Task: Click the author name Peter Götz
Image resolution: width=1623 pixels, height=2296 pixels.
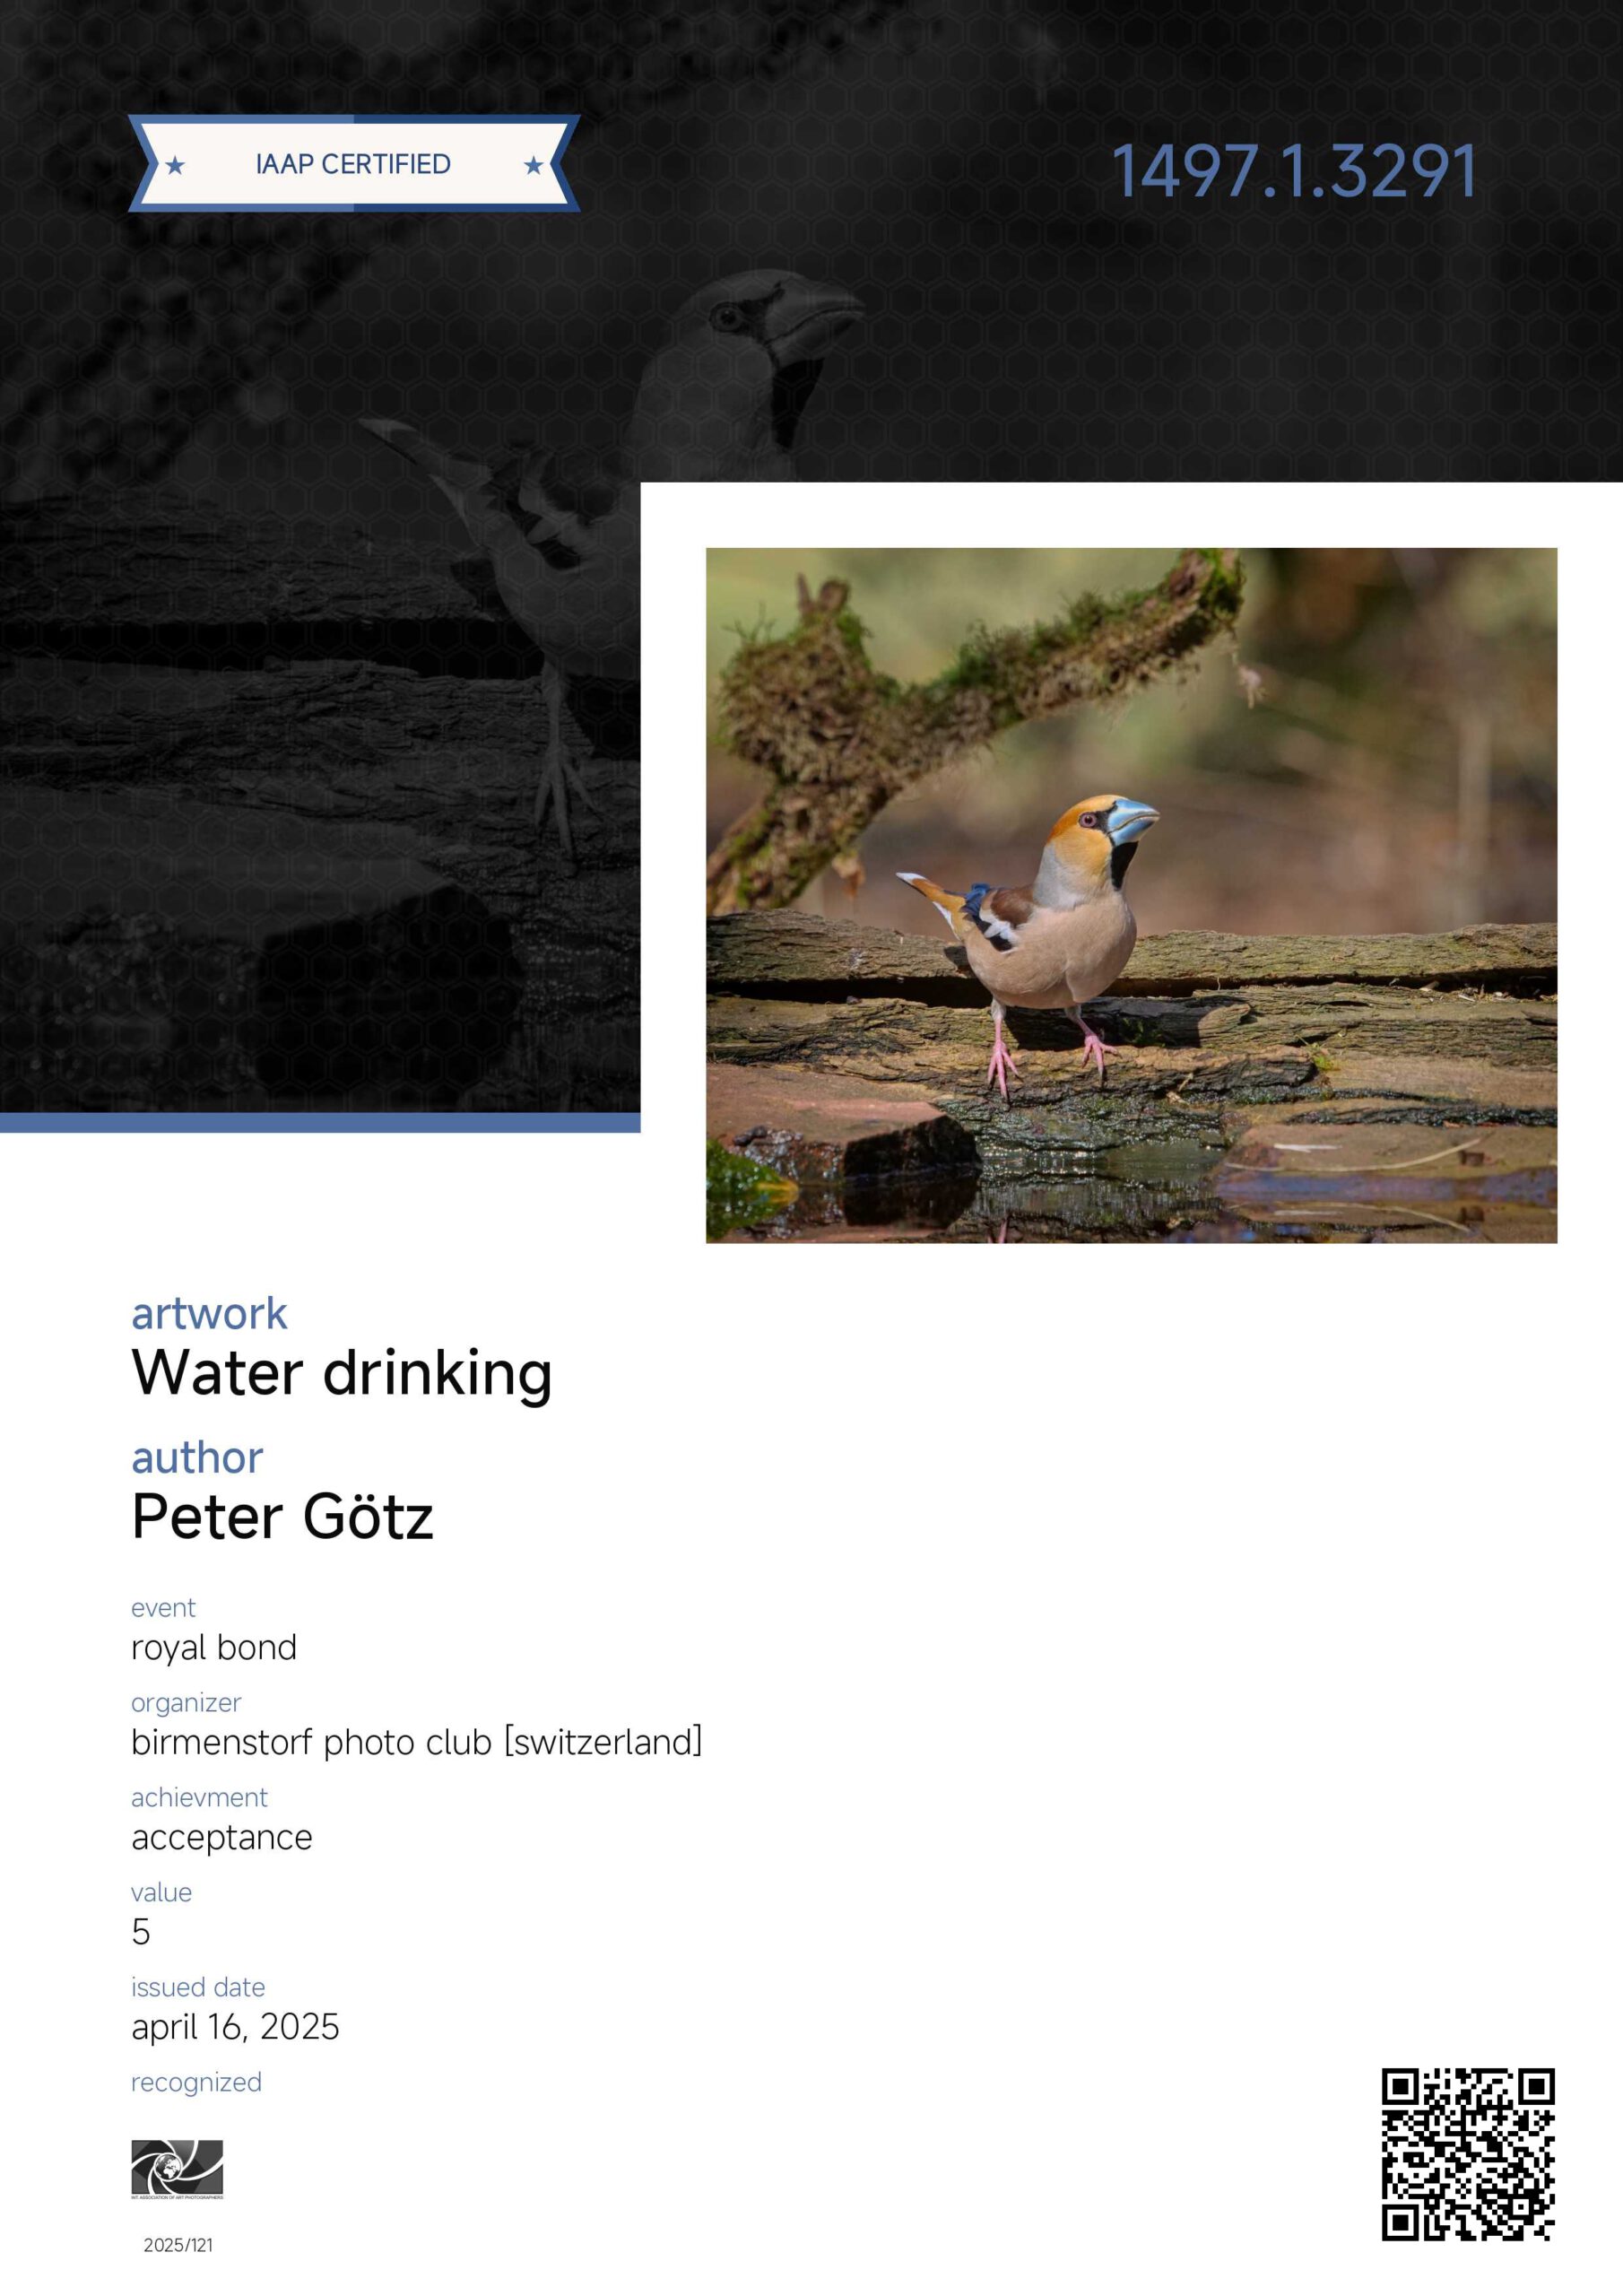Action: tap(282, 1516)
